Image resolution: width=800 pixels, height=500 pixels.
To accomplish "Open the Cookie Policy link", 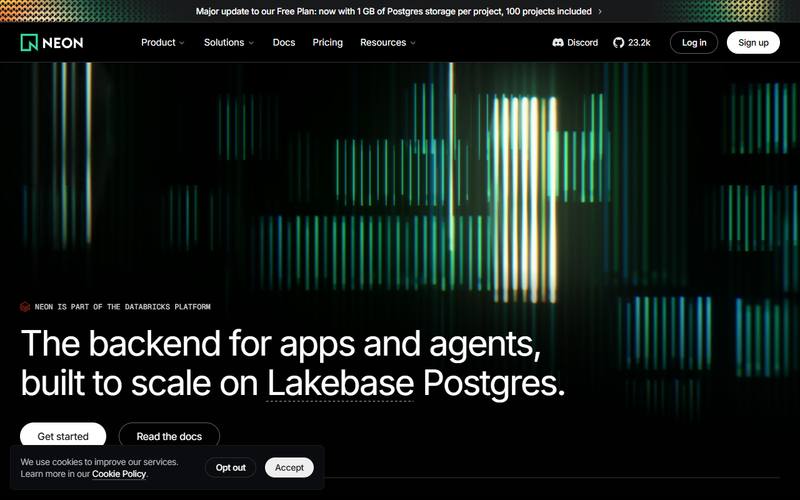I will pyautogui.click(x=119, y=474).
